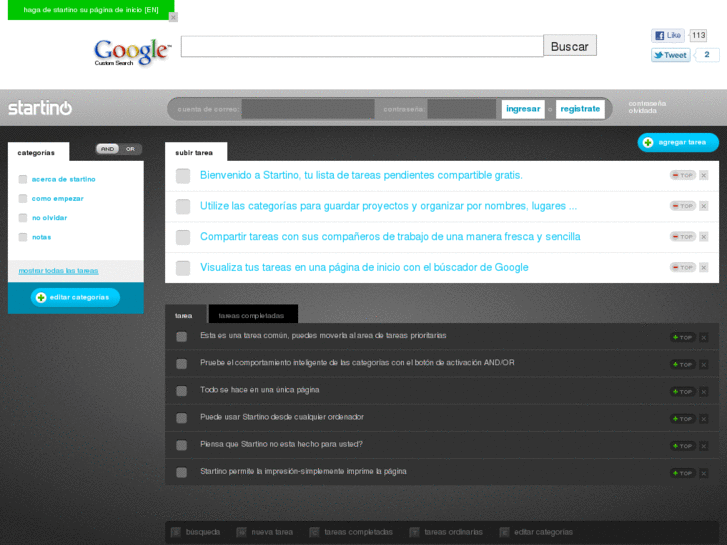Switch to 'tareas completadas' tab
The height and width of the screenshot is (545, 727).
[x=253, y=314]
